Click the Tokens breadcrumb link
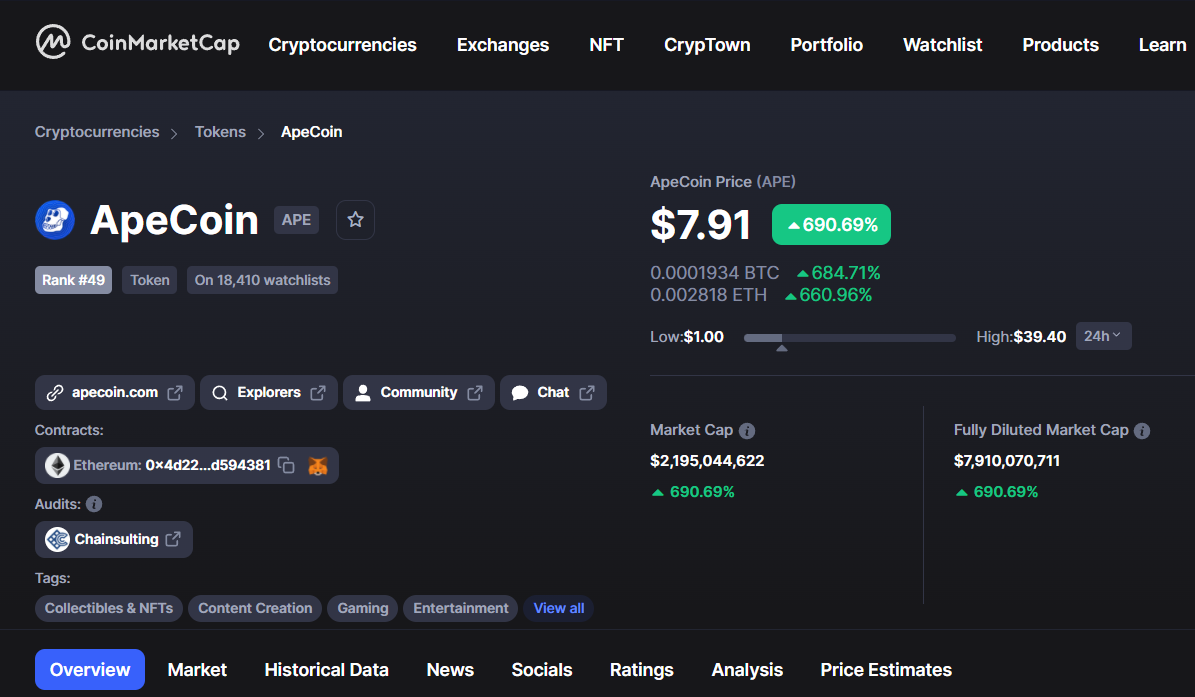This screenshot has height=697, width=1195. pyautogui.click(x=220, y=132)
